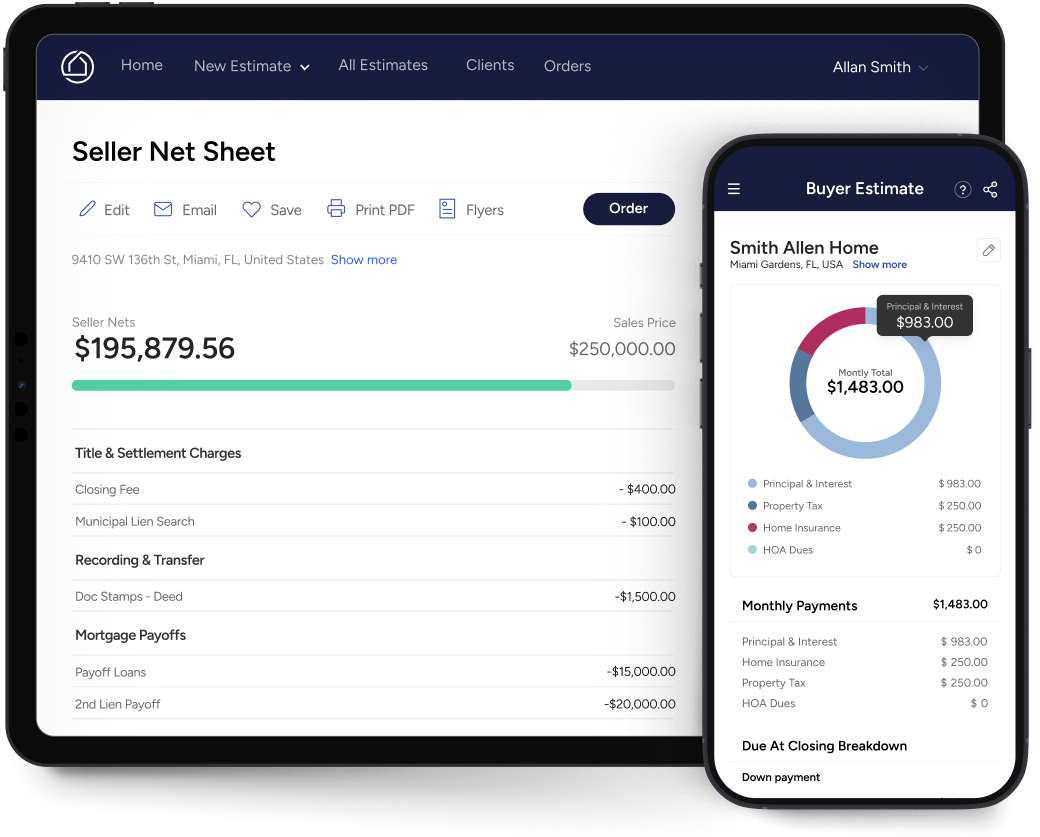
Task: Navigate to Orders in the navbar
Action: [x=567, y=66]
